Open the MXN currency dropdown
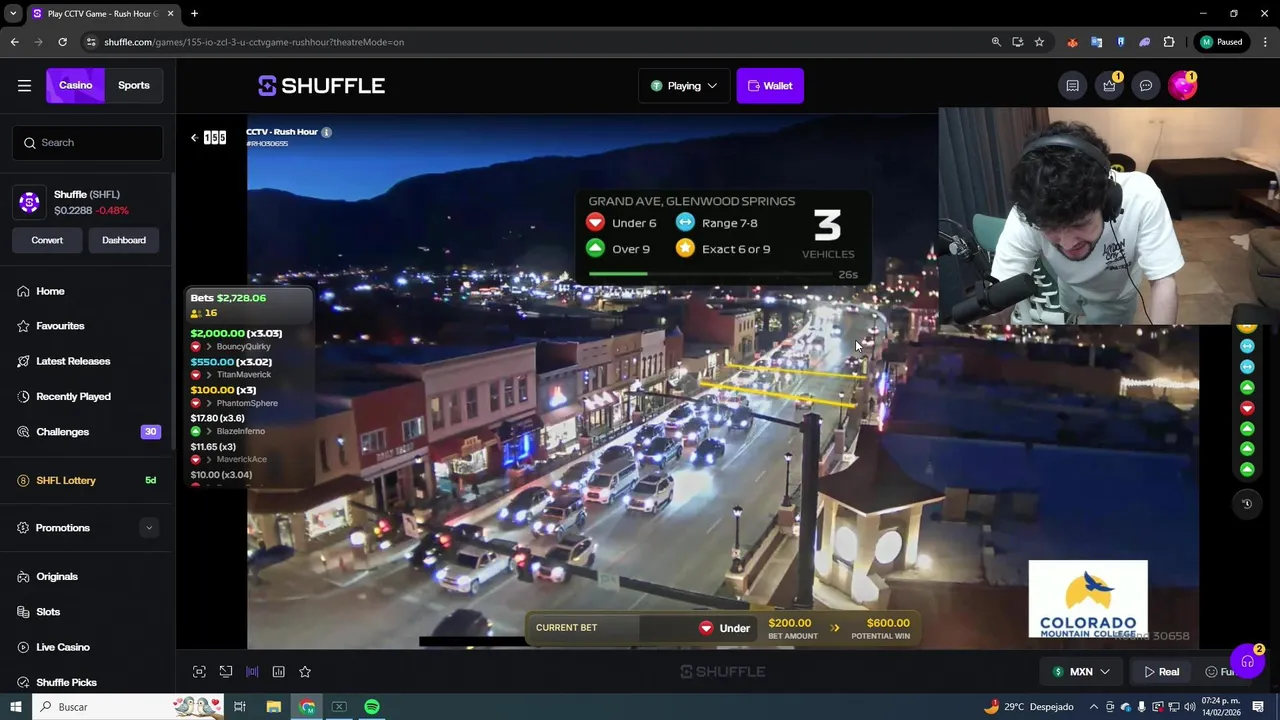This screenshot has height=720, width=1280. click(x=1081, y=672)
